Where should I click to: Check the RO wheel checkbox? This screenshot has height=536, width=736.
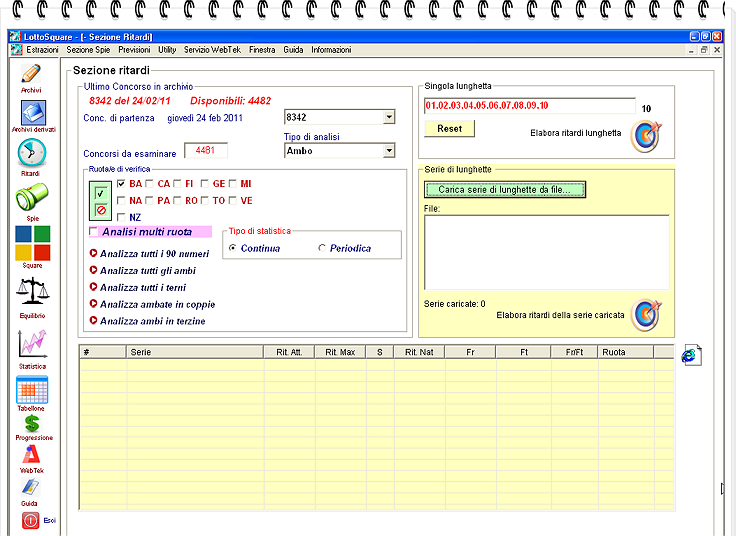click(x=177, y=200)
